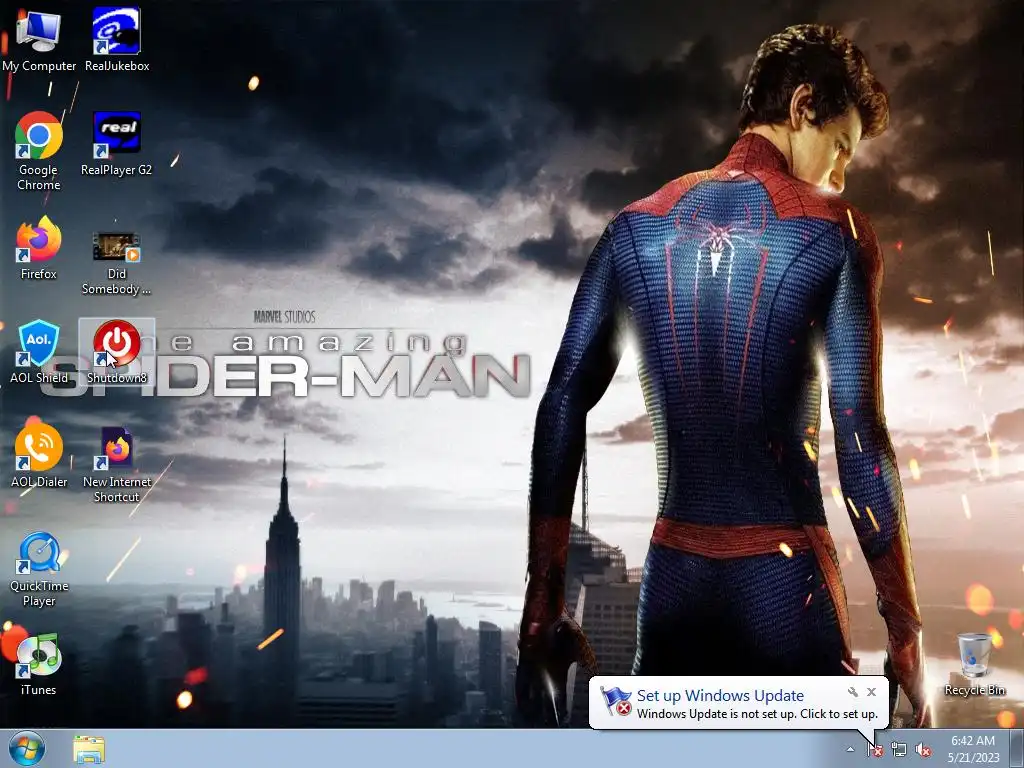
Task: Open the AOL Dialer shortcut
Action: (39, 456)
